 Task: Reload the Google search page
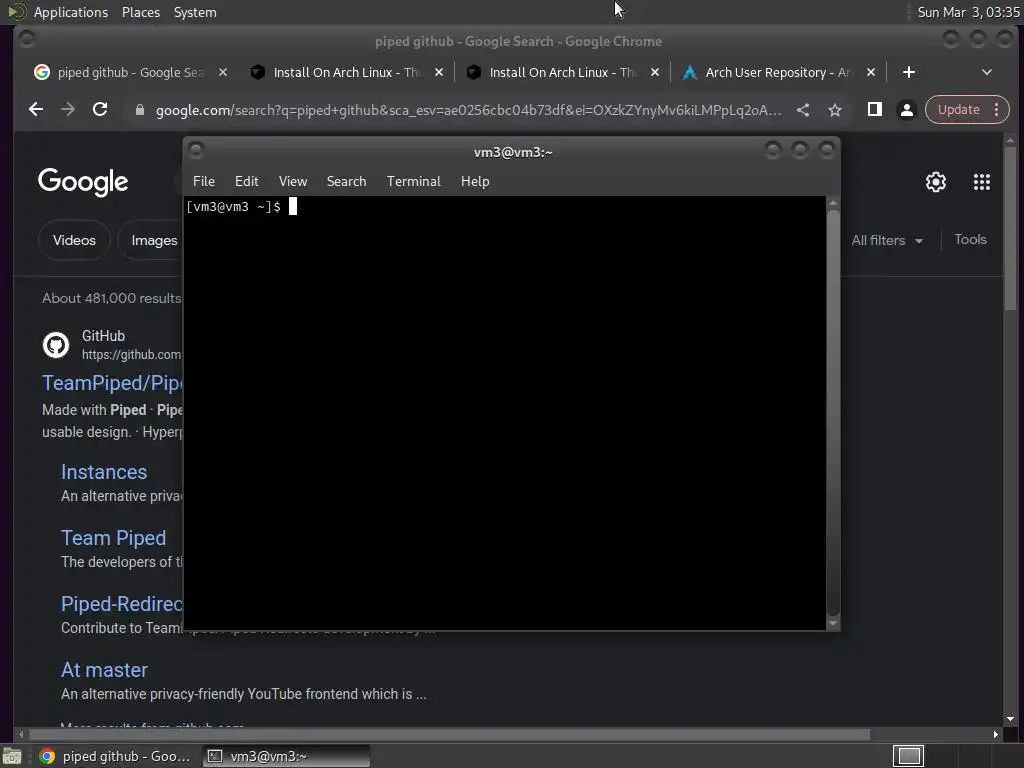tap(100, 110)
